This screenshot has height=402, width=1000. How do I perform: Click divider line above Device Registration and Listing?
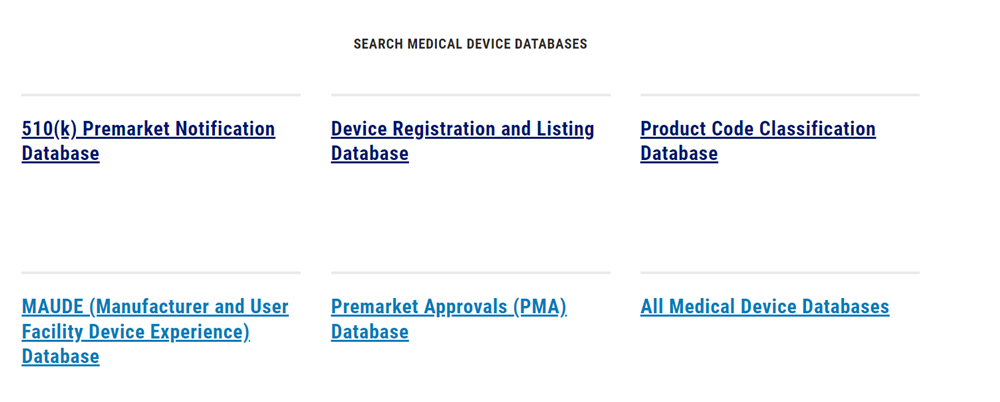coord(471,95)
